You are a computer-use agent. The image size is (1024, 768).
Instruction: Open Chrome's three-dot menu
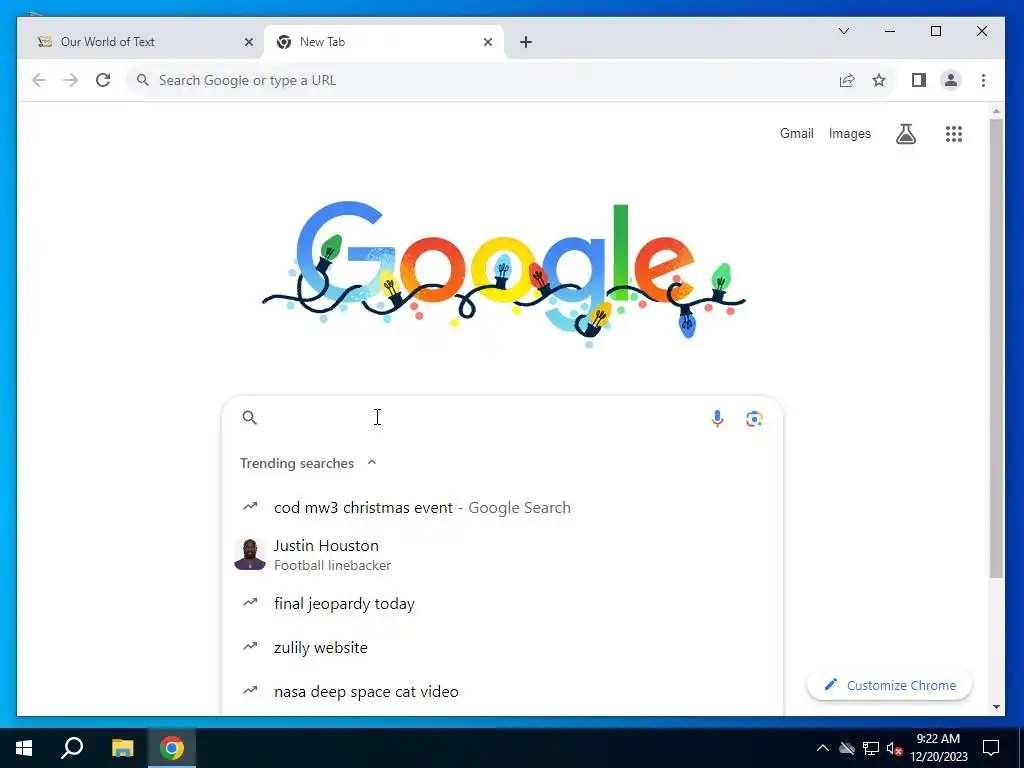(x=984, y=80)
